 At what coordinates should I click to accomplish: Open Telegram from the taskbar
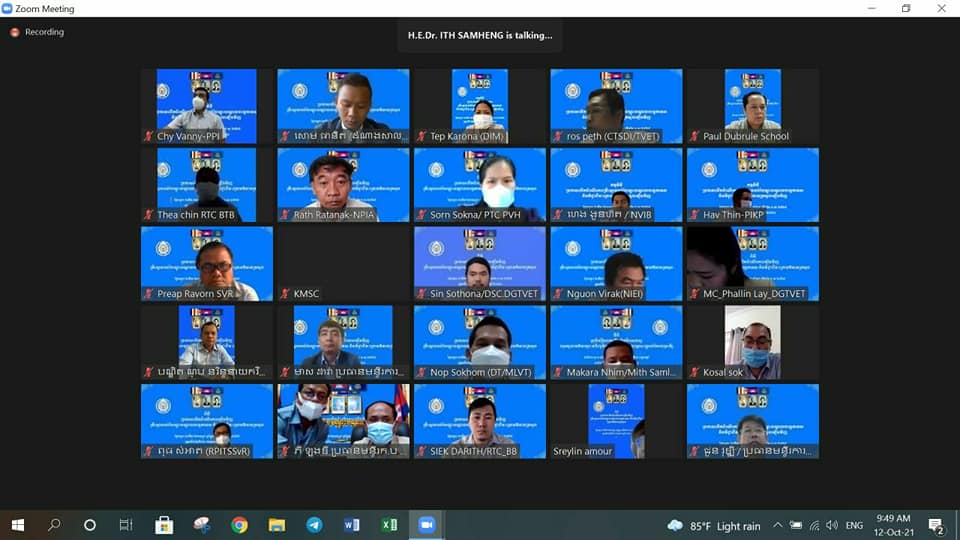click(314, 525)
